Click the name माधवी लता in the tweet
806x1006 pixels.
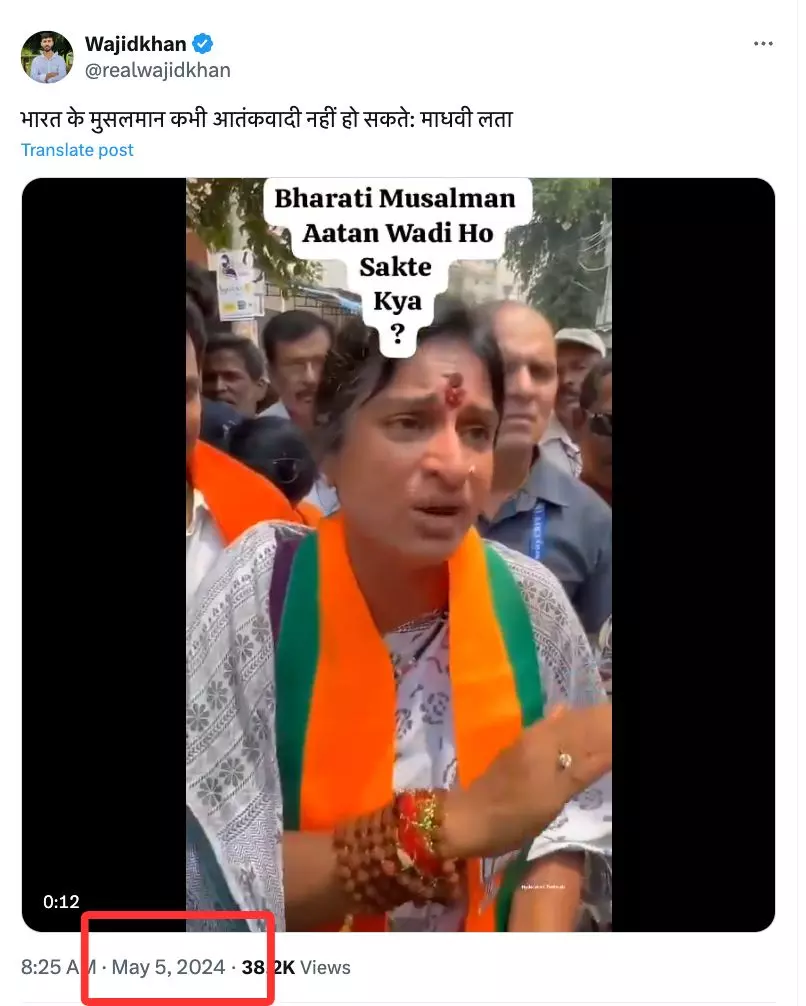click(x=467, y=120)
